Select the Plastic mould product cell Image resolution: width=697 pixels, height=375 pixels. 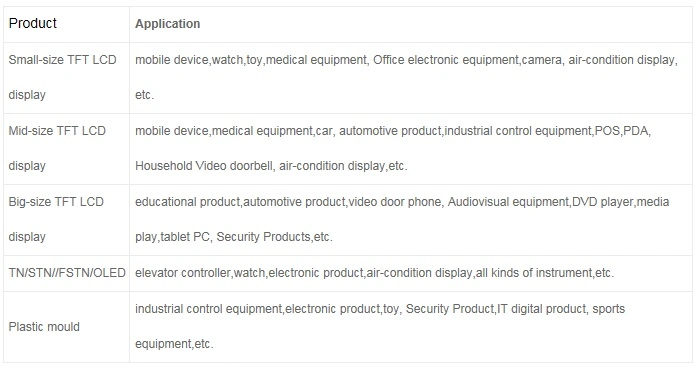[66, 327]
